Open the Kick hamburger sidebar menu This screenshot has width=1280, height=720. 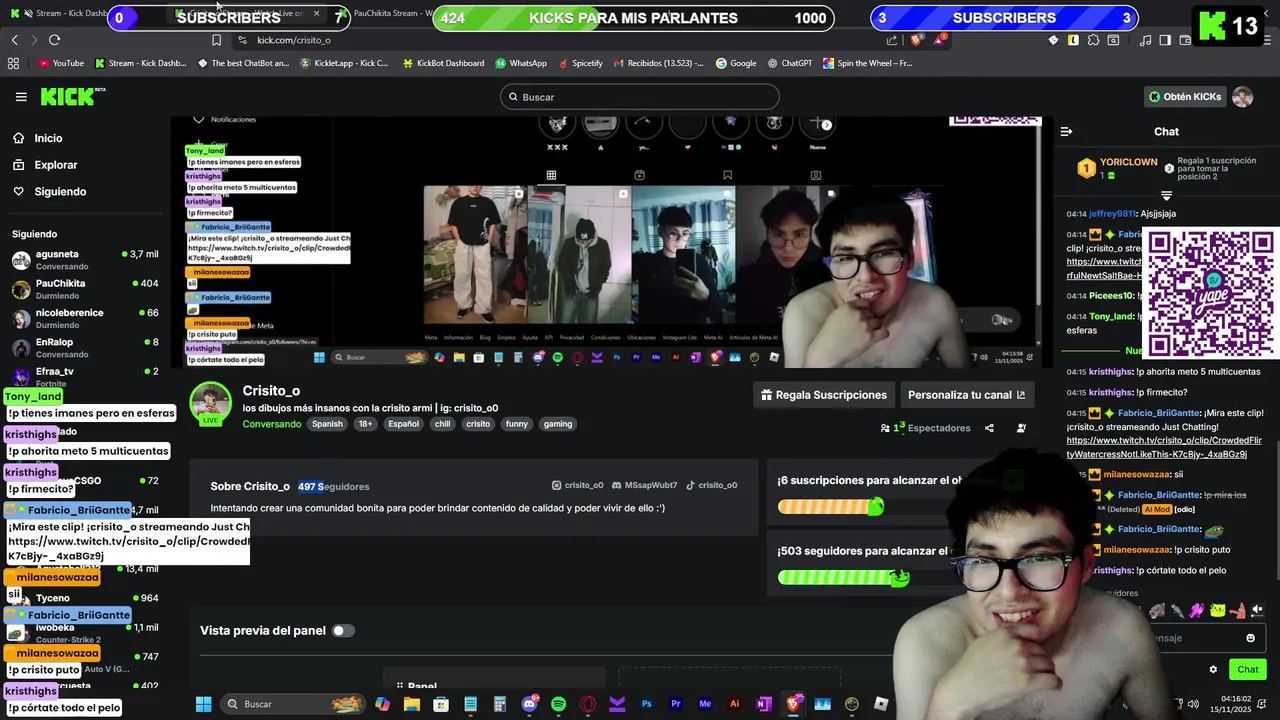[x=21, y=97]
